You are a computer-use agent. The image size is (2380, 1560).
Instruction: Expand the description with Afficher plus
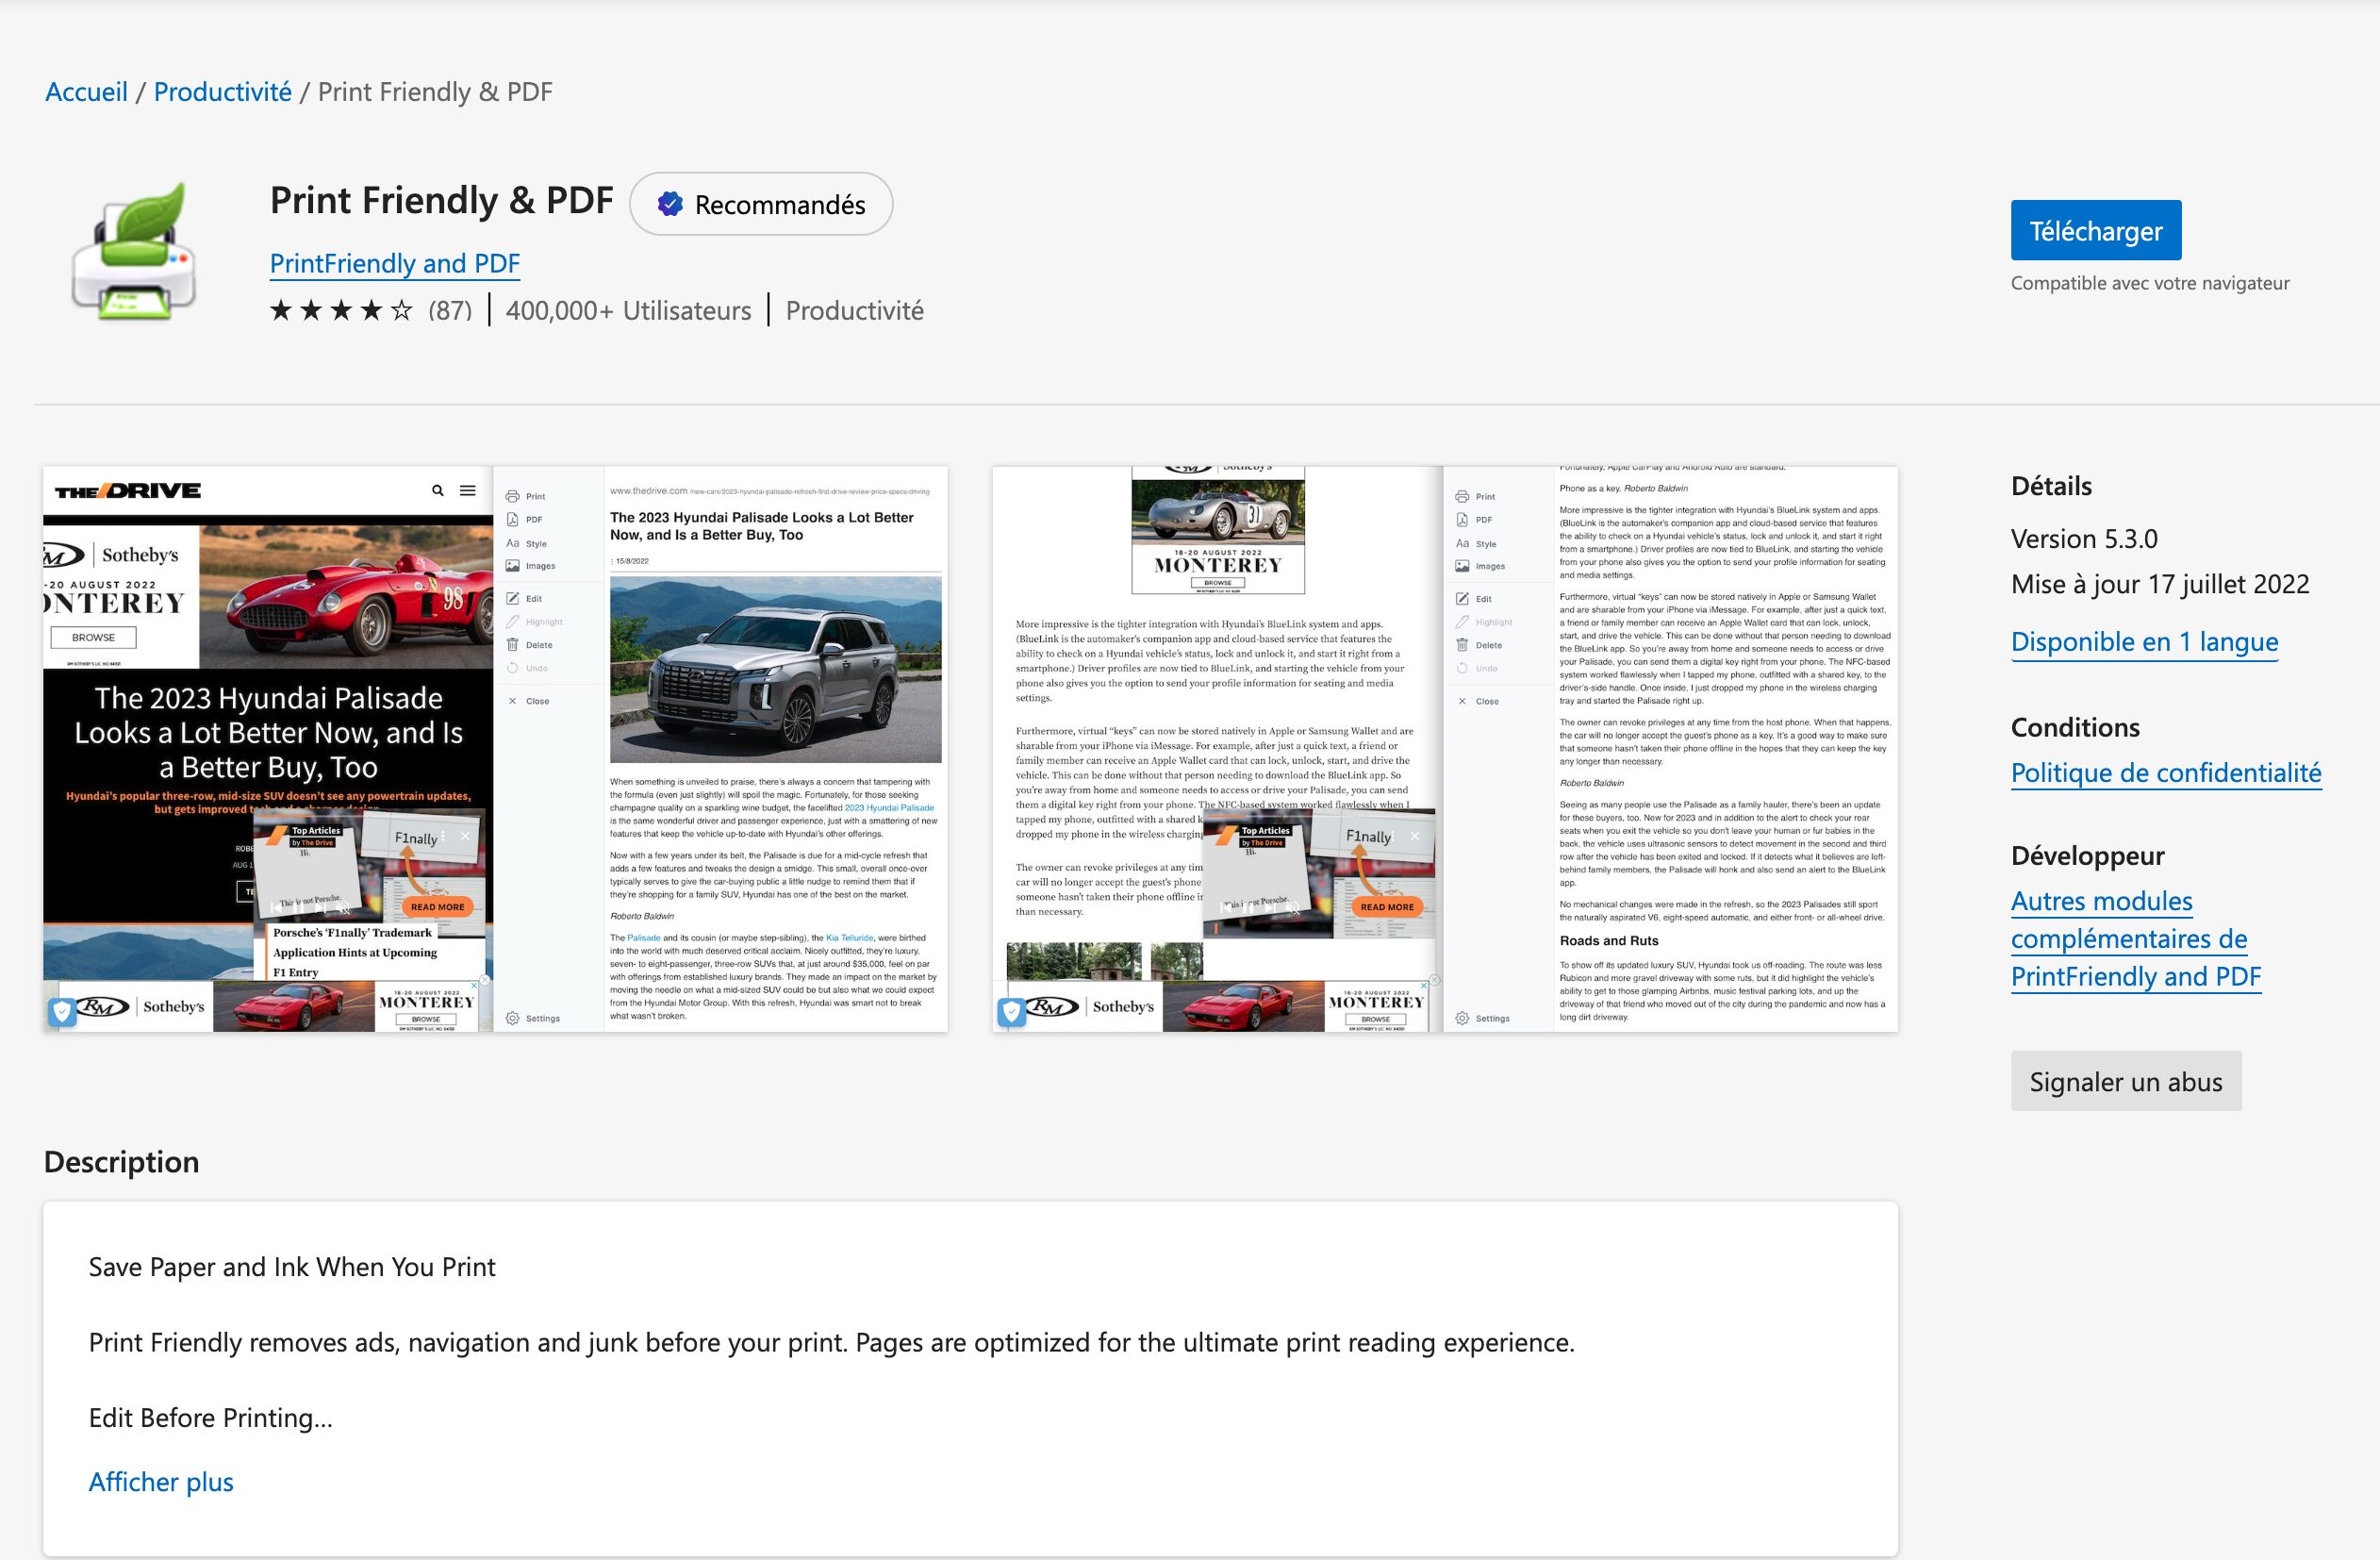point(161,1481)
